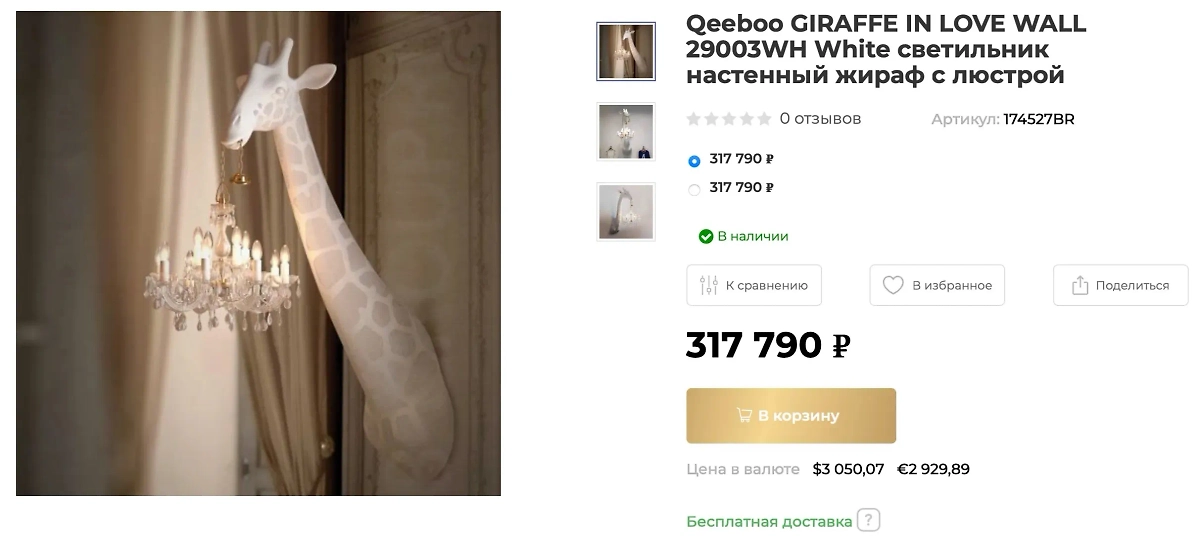Select the third giraffe lamp thumbnail

(626, 211)
